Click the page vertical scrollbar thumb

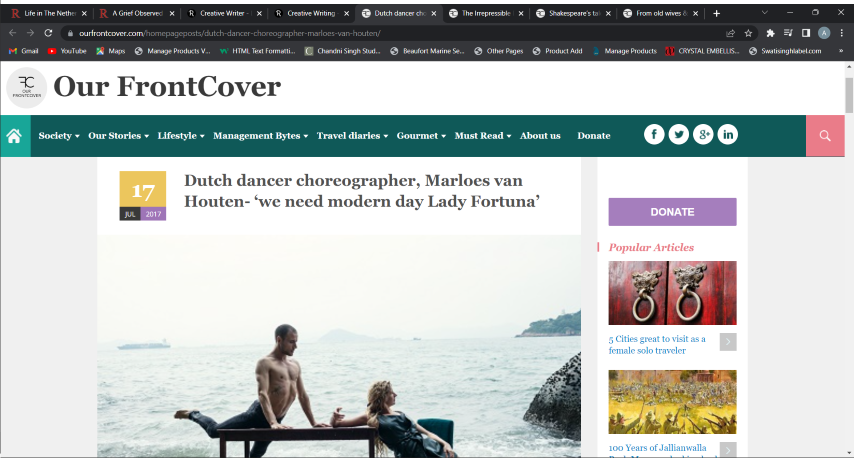tap(849, 95)
